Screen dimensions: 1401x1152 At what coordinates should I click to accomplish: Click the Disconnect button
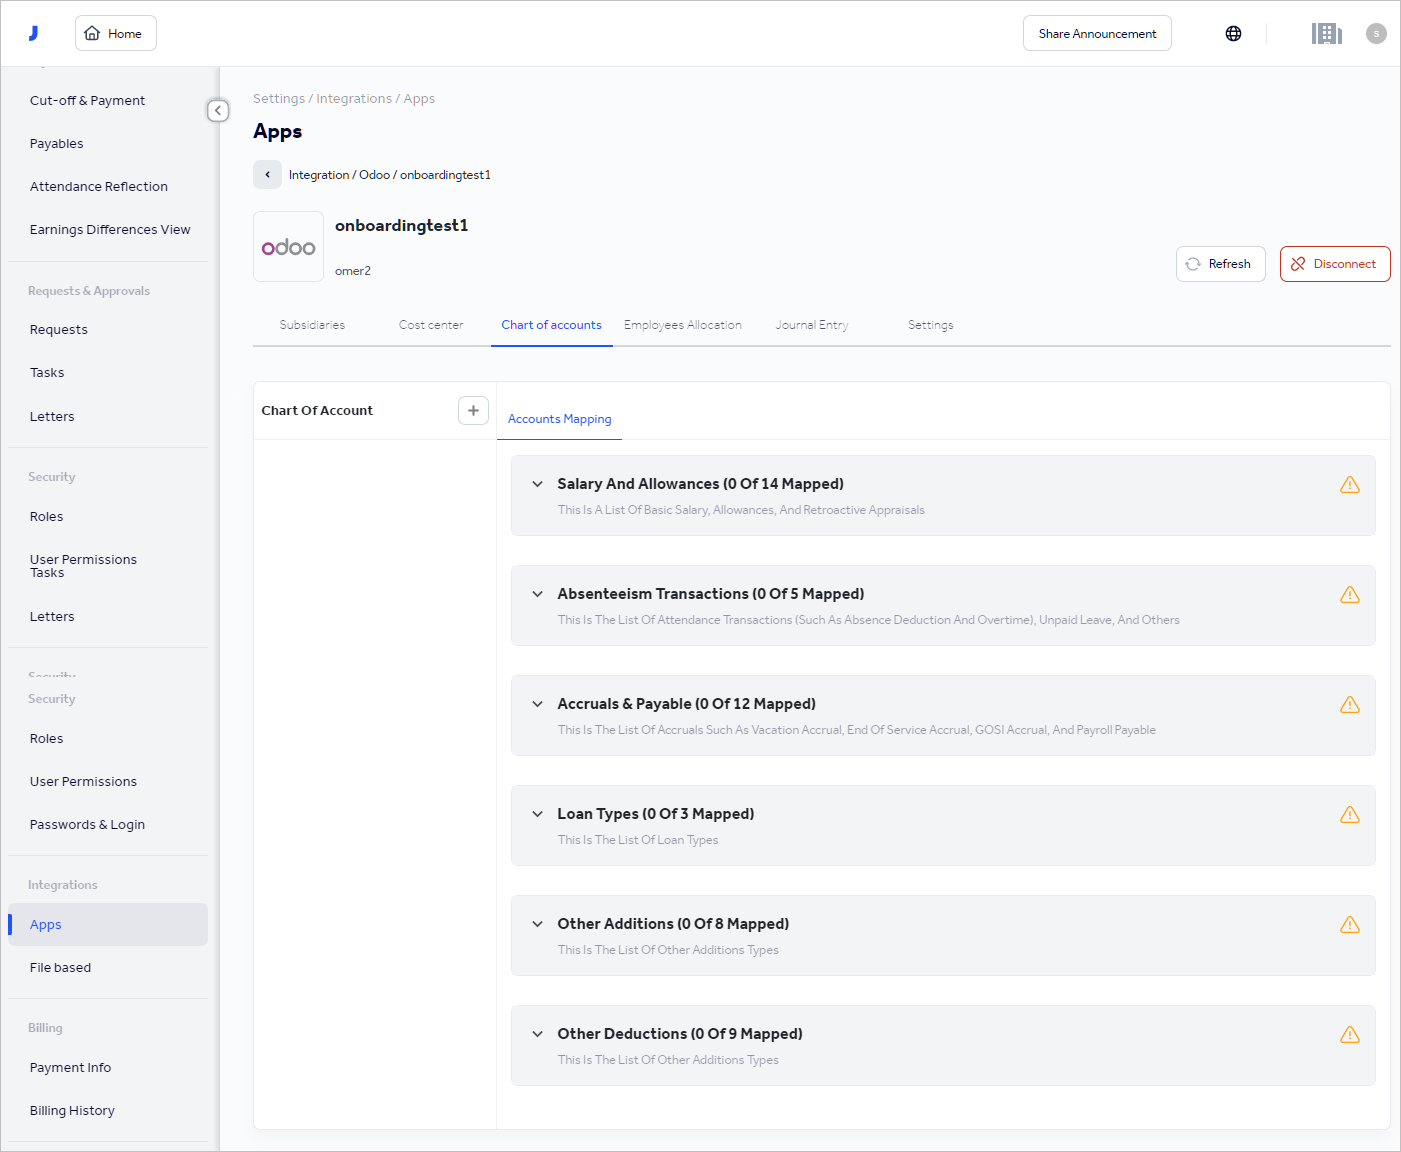pos(1334,264)
